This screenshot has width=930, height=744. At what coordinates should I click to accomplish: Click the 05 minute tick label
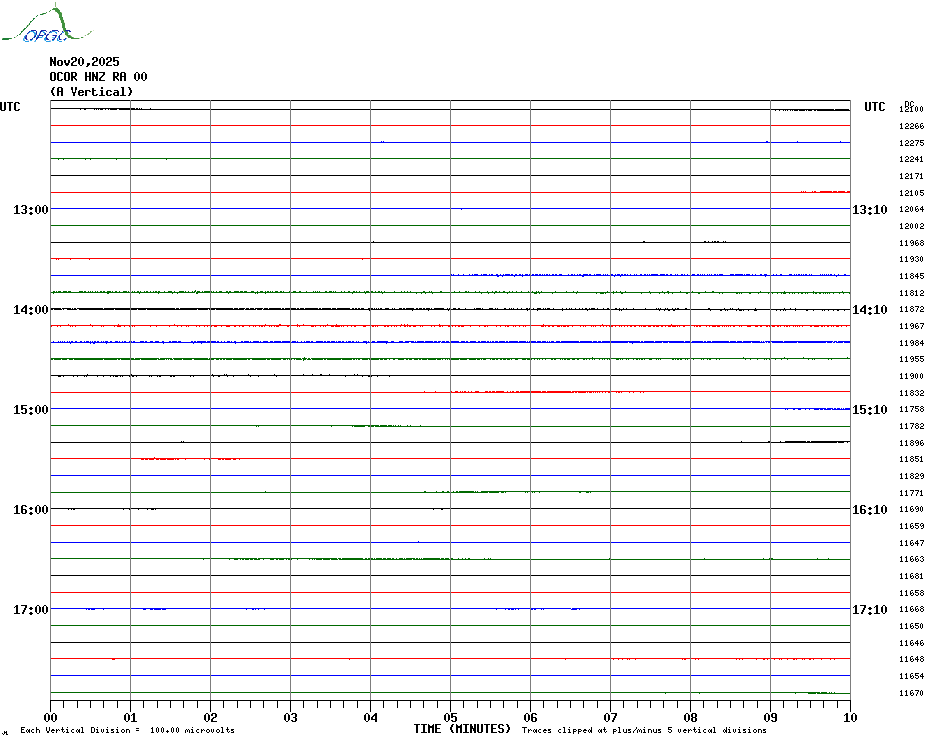tap(450, 717)
